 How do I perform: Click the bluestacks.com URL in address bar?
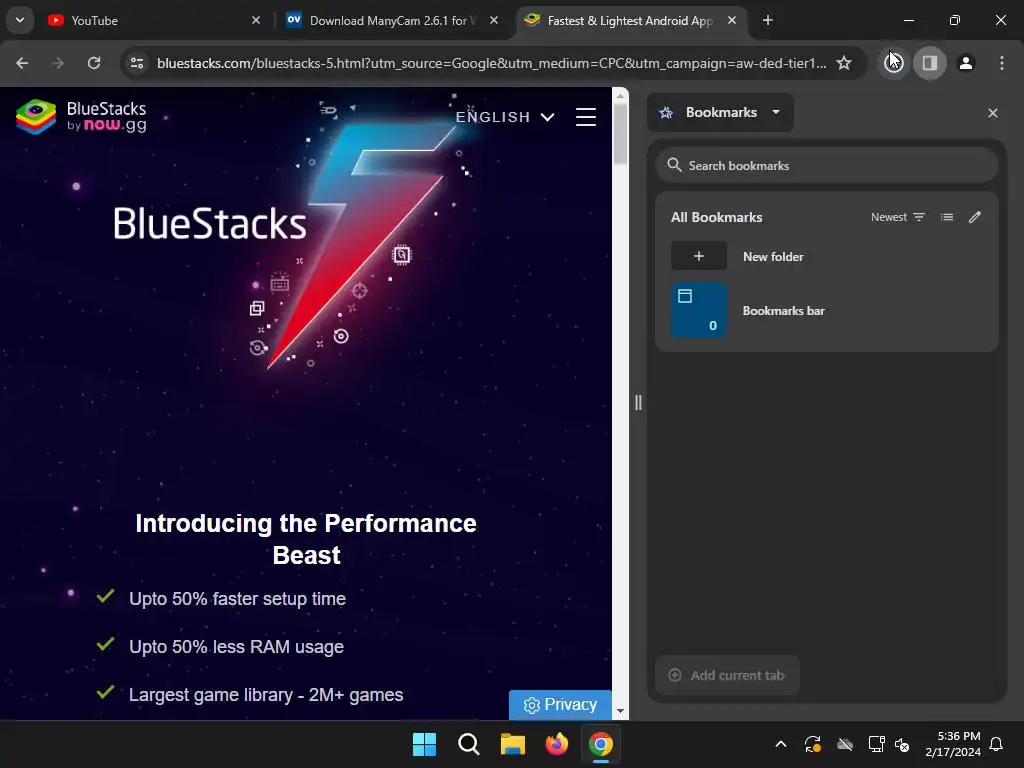point(491,63)
